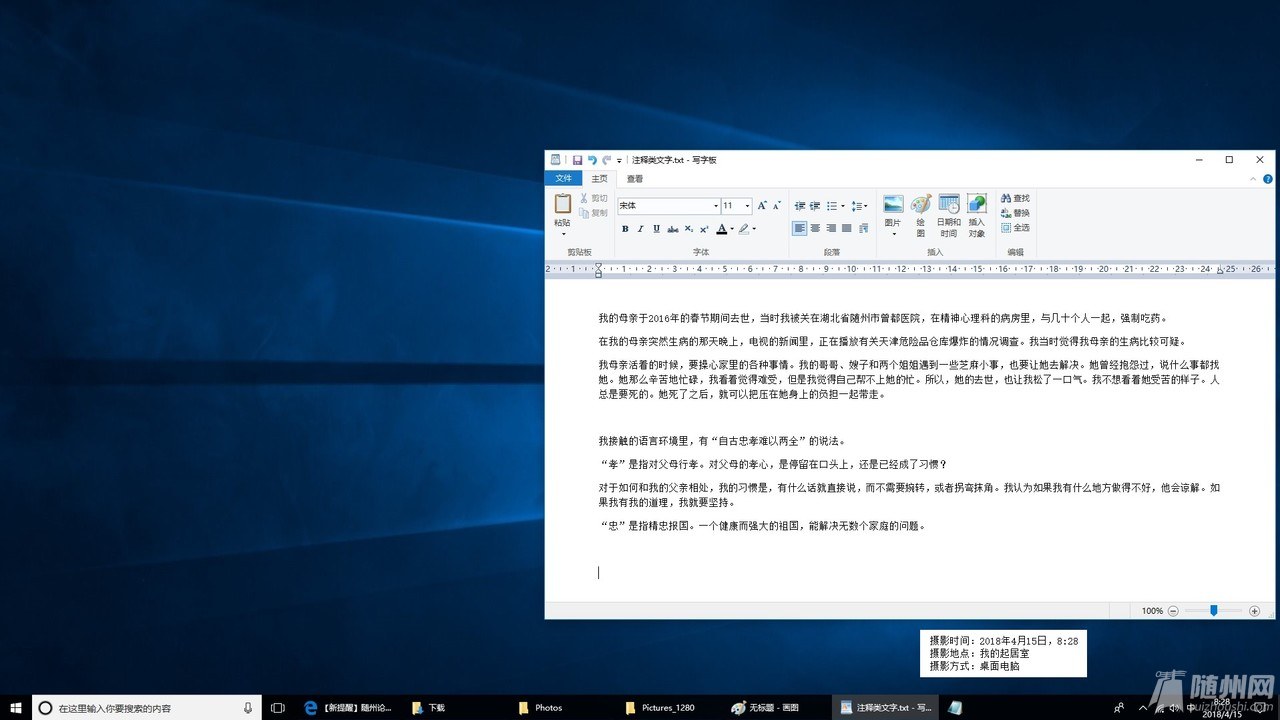Image resolution: width=1280 pixels, height=720 pixels.
Task: Click the zoom in plus button
Action: pos(1255,611)
